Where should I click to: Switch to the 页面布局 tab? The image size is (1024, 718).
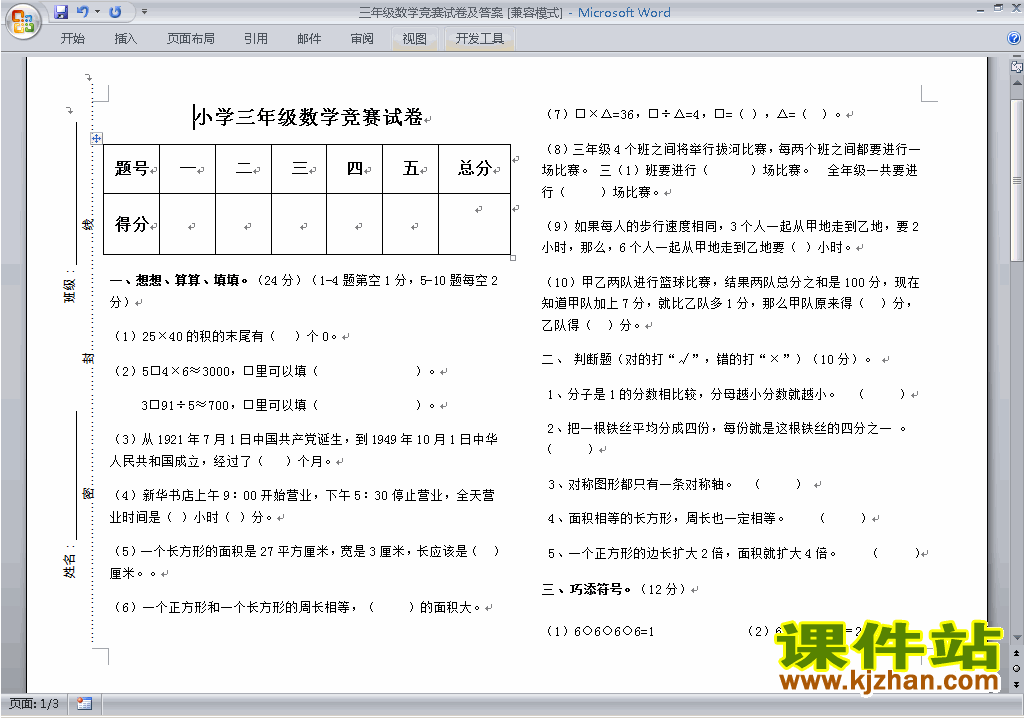(191, 39)
